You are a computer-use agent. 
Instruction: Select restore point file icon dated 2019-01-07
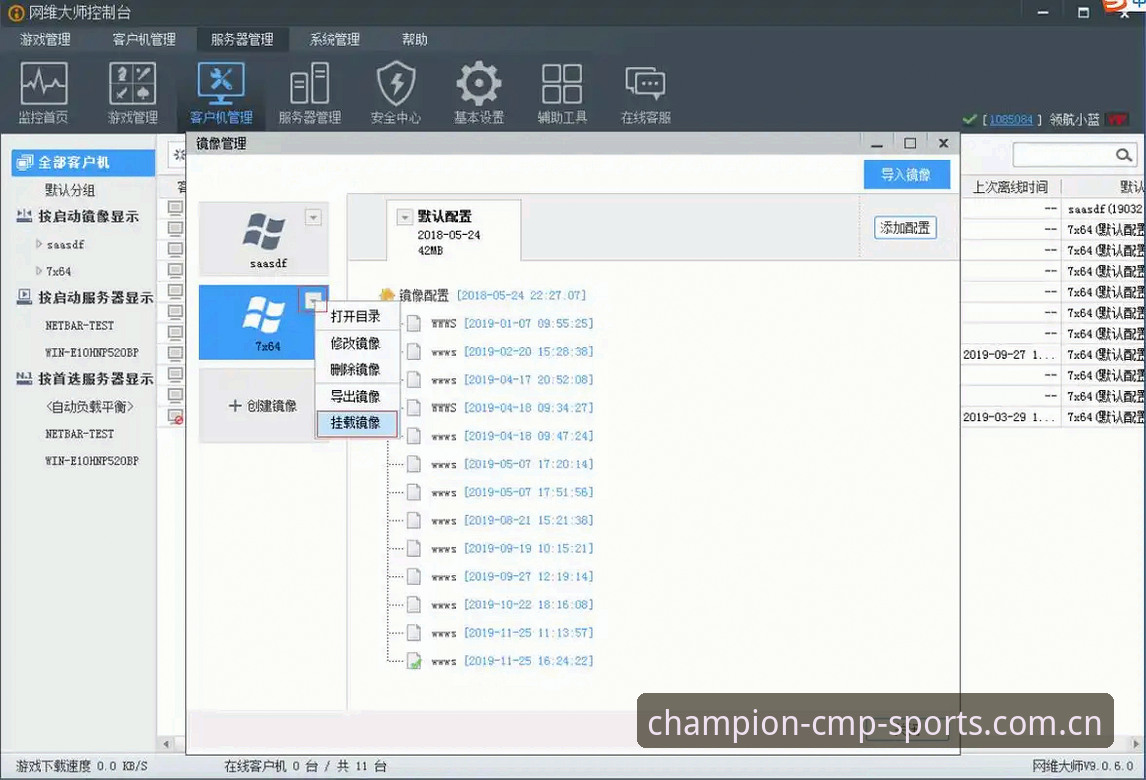[x=414, y=323]
